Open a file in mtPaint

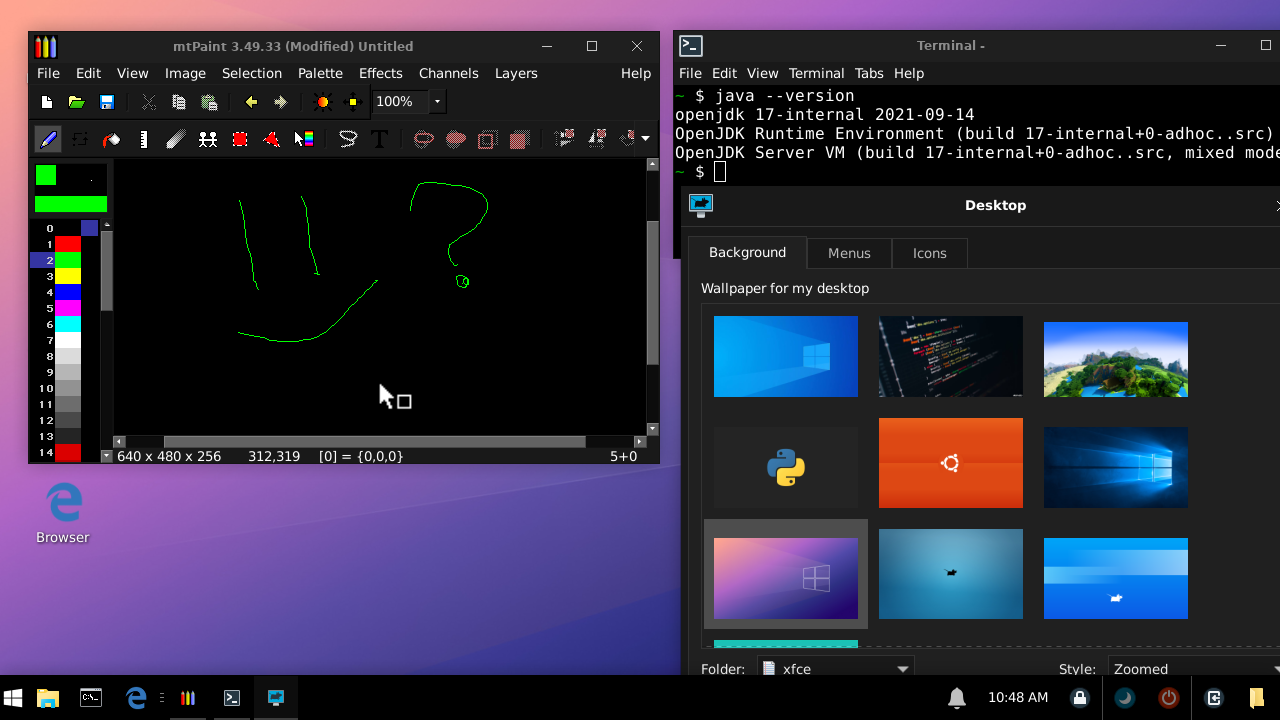click(x=76, y=101)
